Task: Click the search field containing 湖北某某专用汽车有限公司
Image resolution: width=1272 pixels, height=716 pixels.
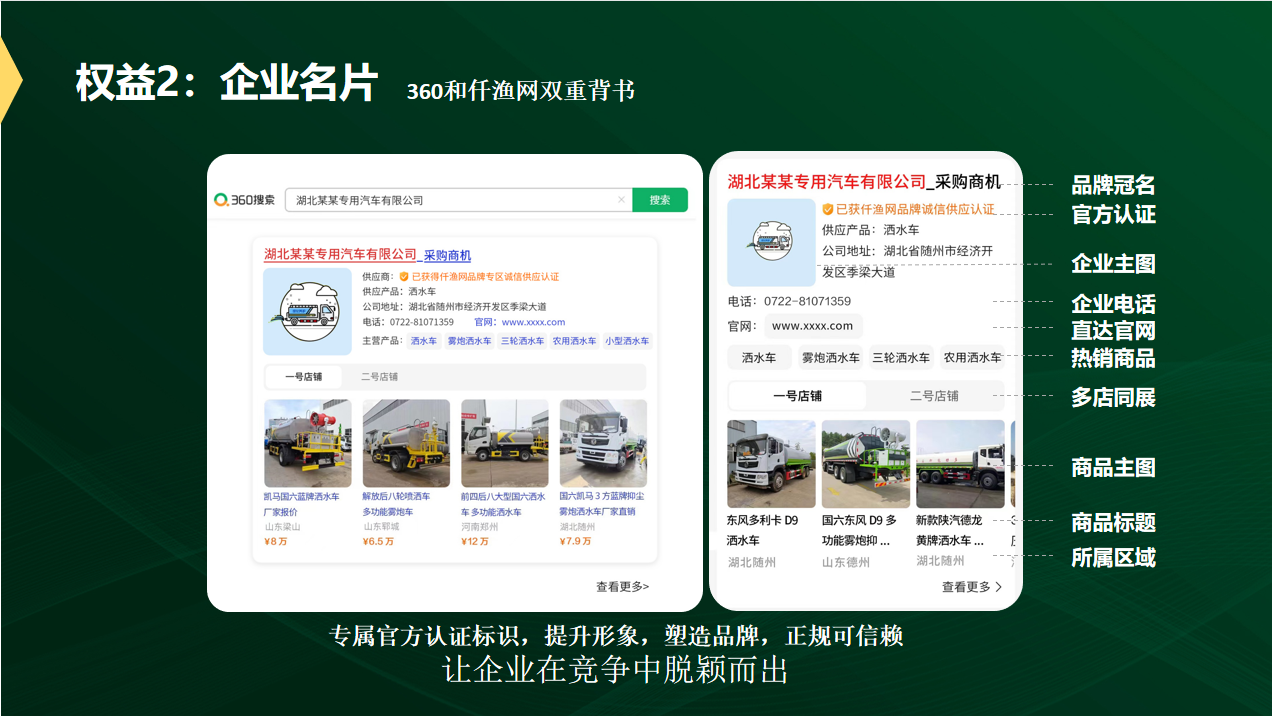Action: click(450, 200)
